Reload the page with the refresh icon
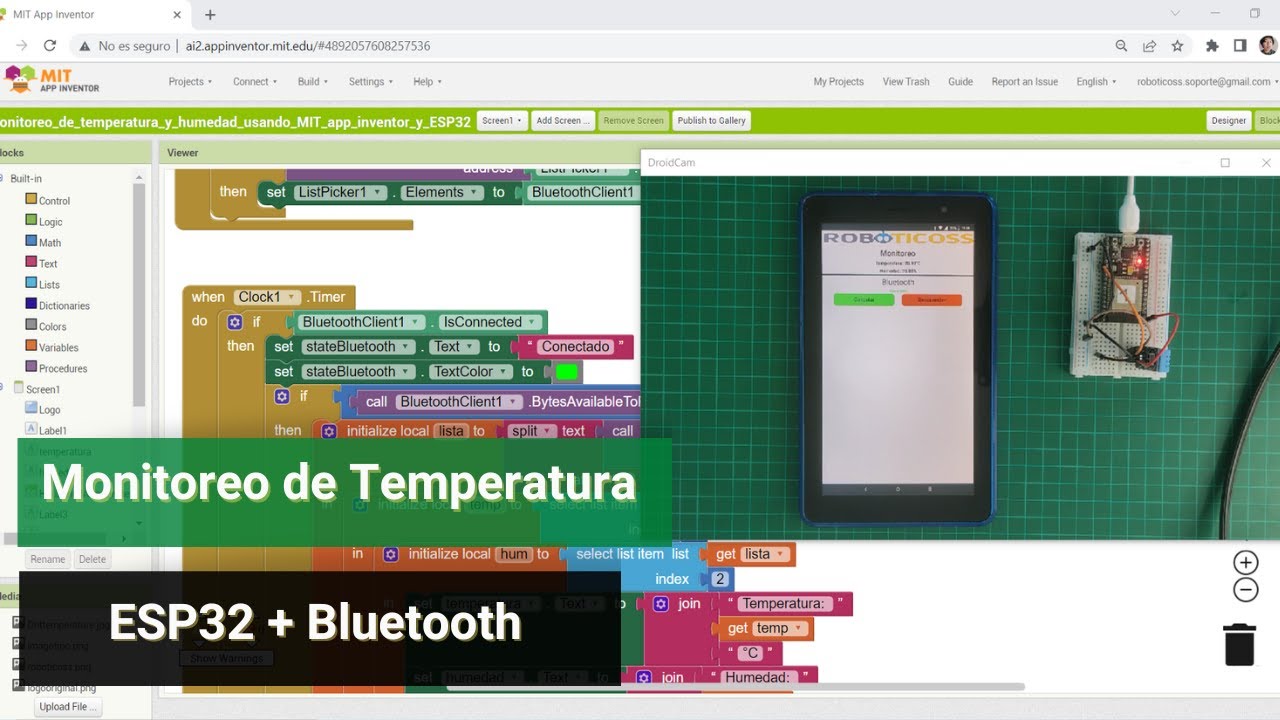The width and height of the screenshot is (1280, 720). point(50,45)
